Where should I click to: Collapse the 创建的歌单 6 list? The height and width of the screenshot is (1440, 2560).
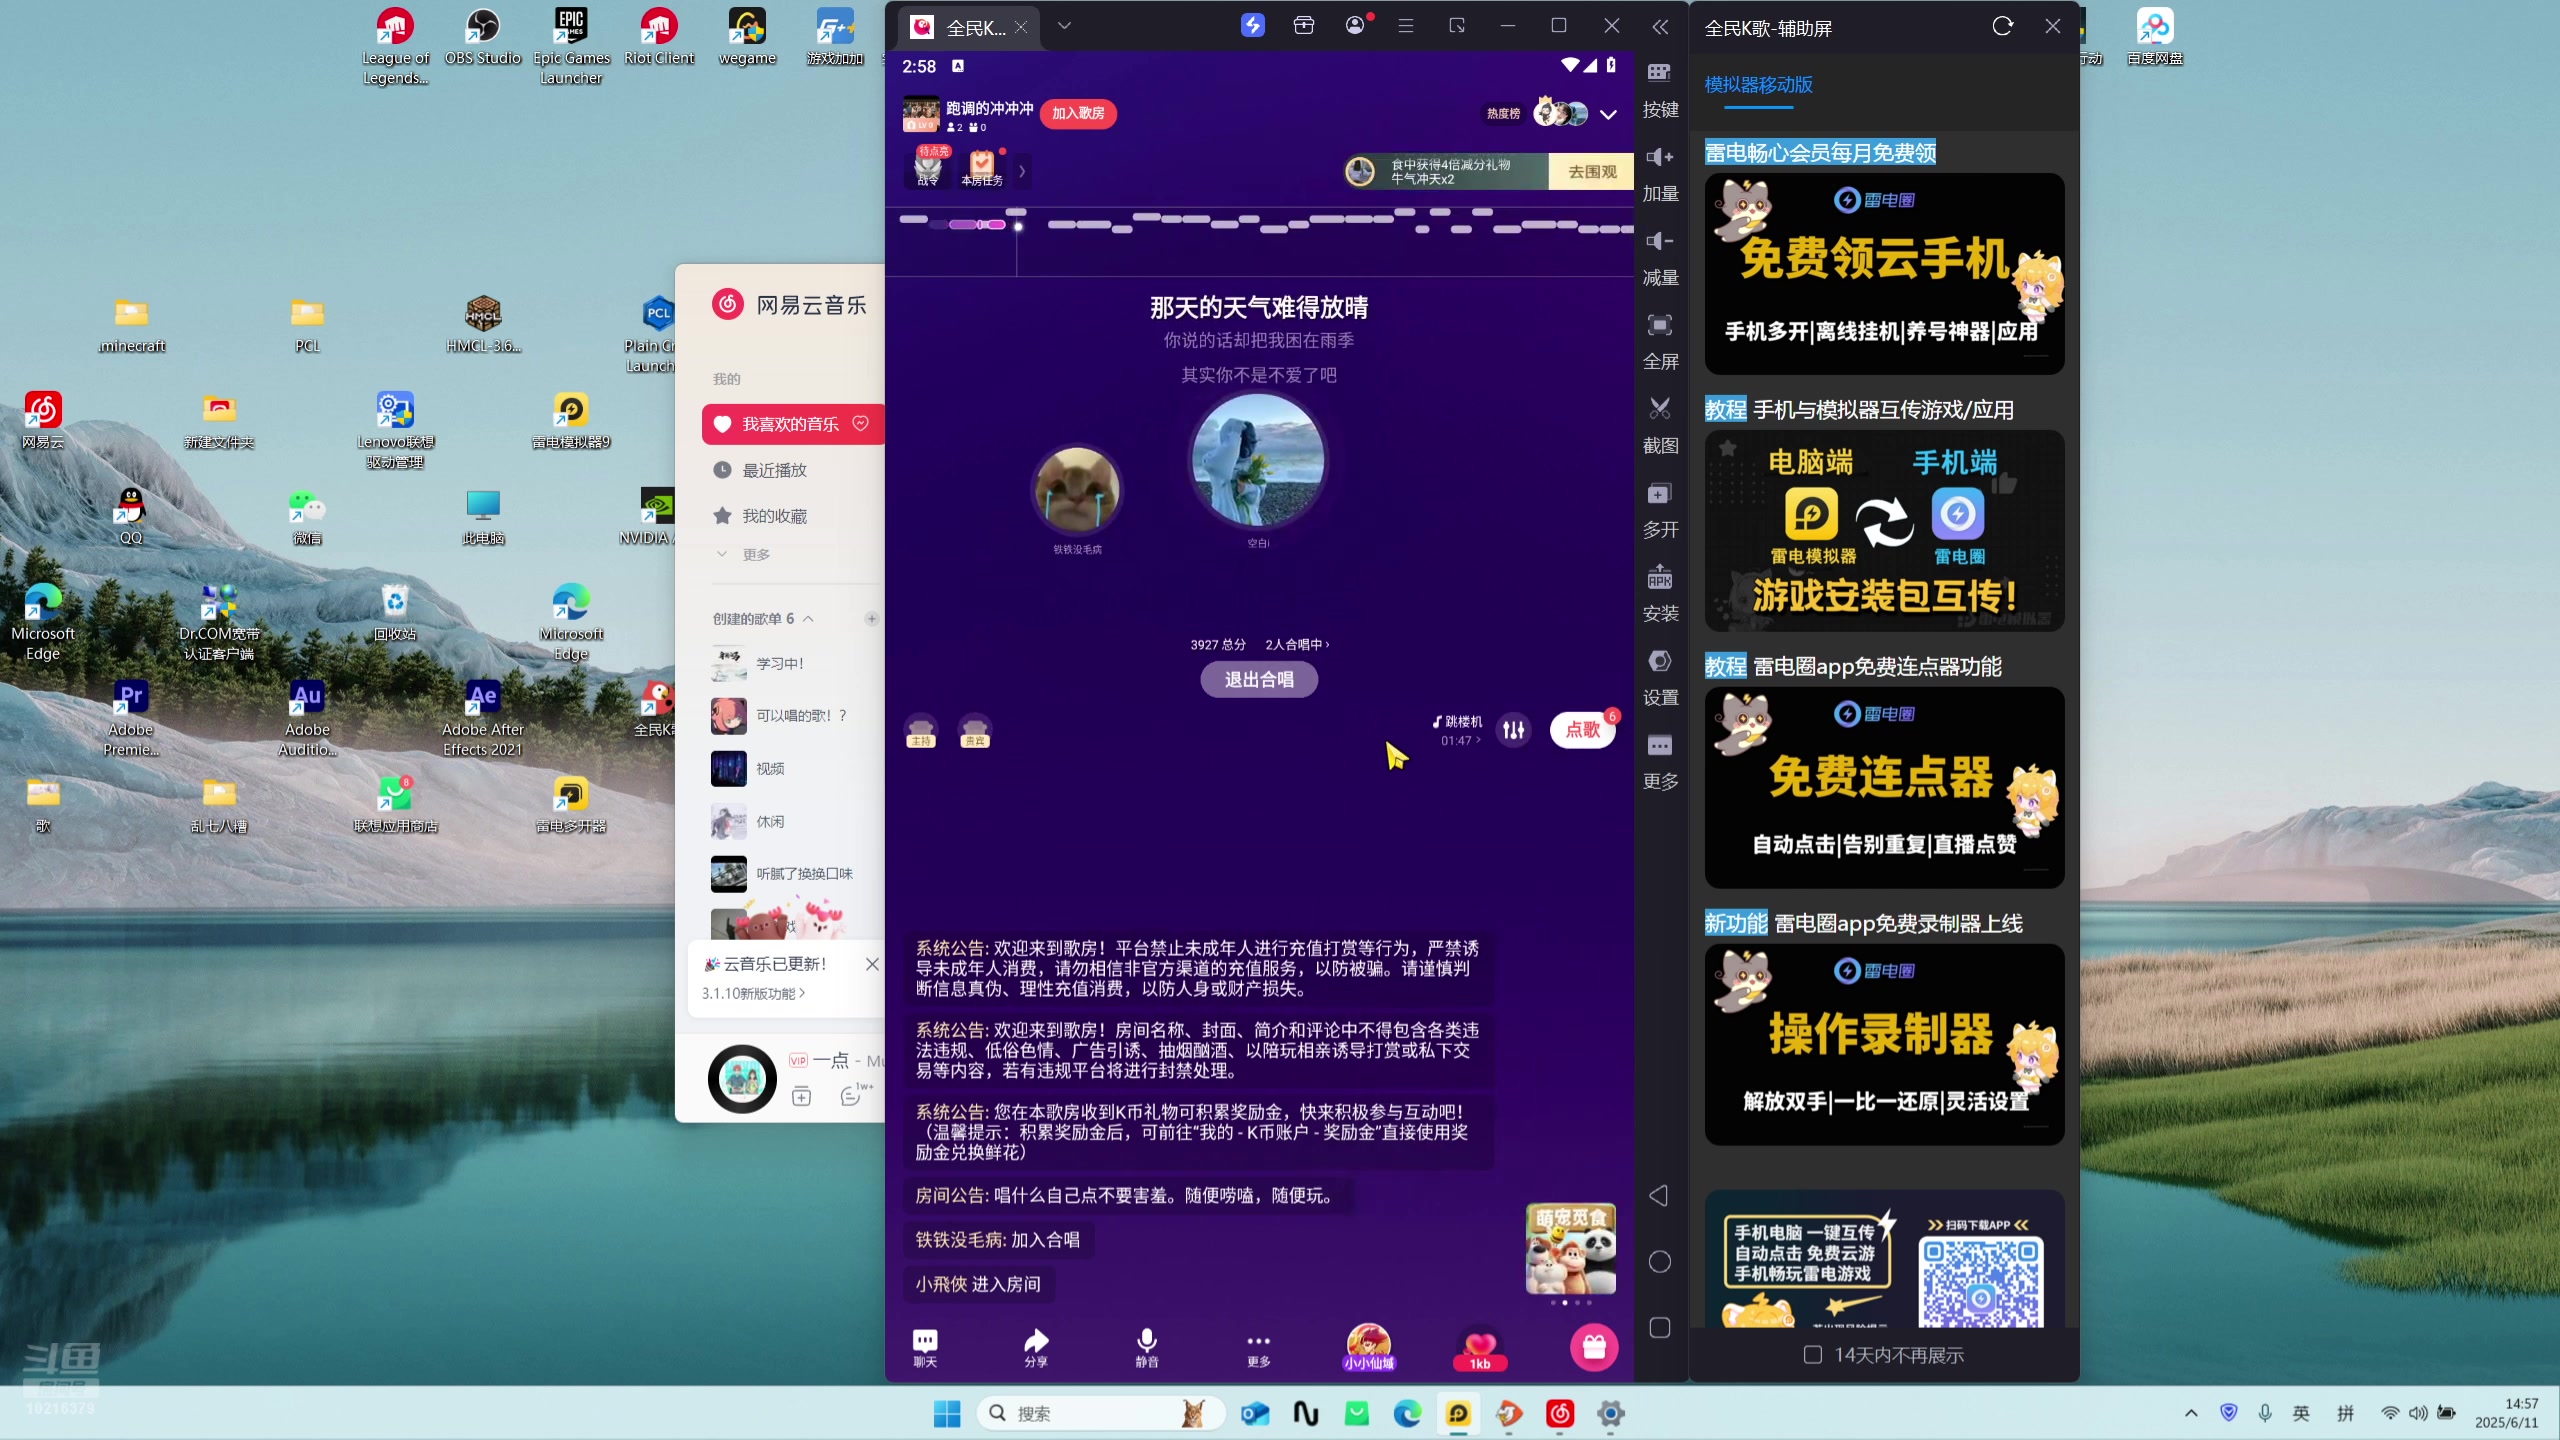808,619
